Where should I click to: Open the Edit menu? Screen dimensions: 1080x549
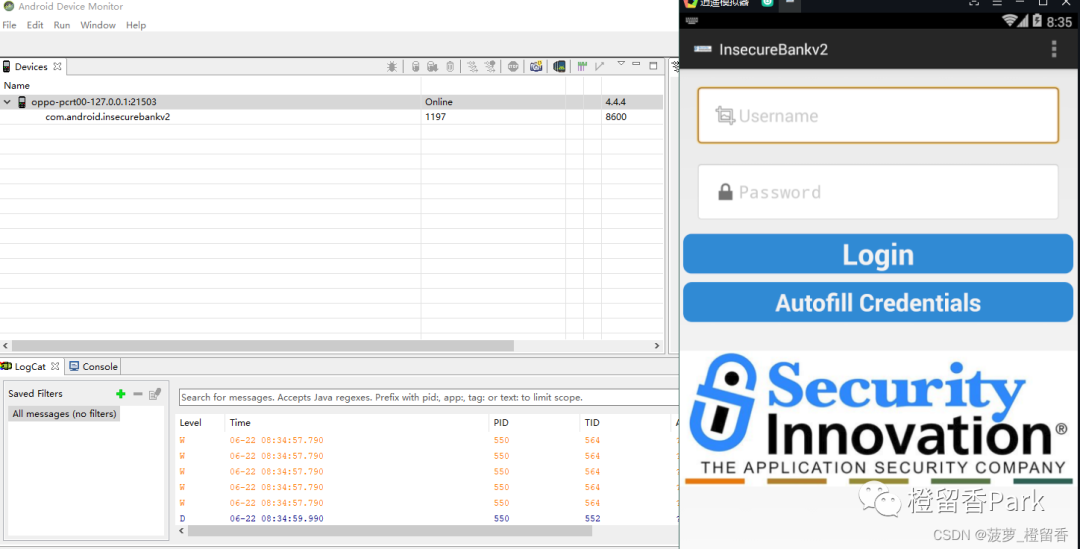click(x=35, y=25)
